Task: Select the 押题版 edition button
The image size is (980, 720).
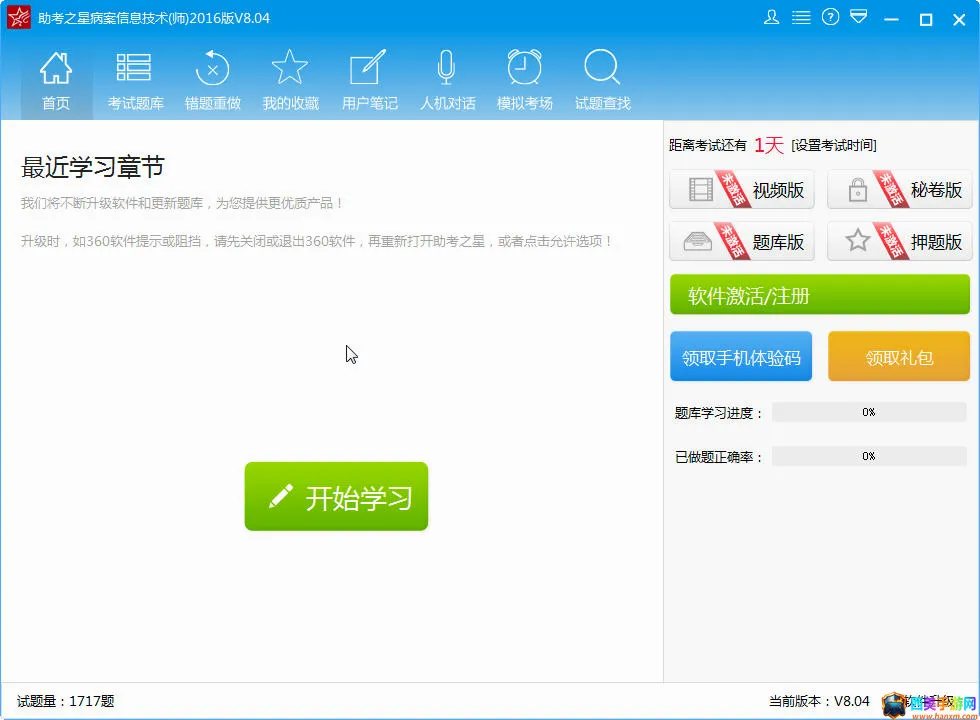Action: 899,241
